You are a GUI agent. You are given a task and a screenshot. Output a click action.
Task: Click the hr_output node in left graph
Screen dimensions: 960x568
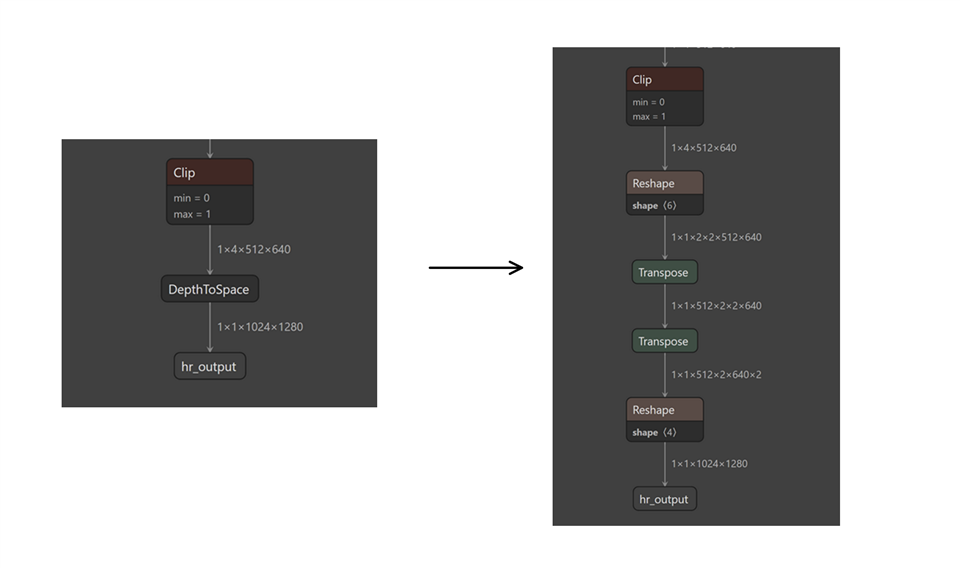pyautogui.click(x=210, y=366)
